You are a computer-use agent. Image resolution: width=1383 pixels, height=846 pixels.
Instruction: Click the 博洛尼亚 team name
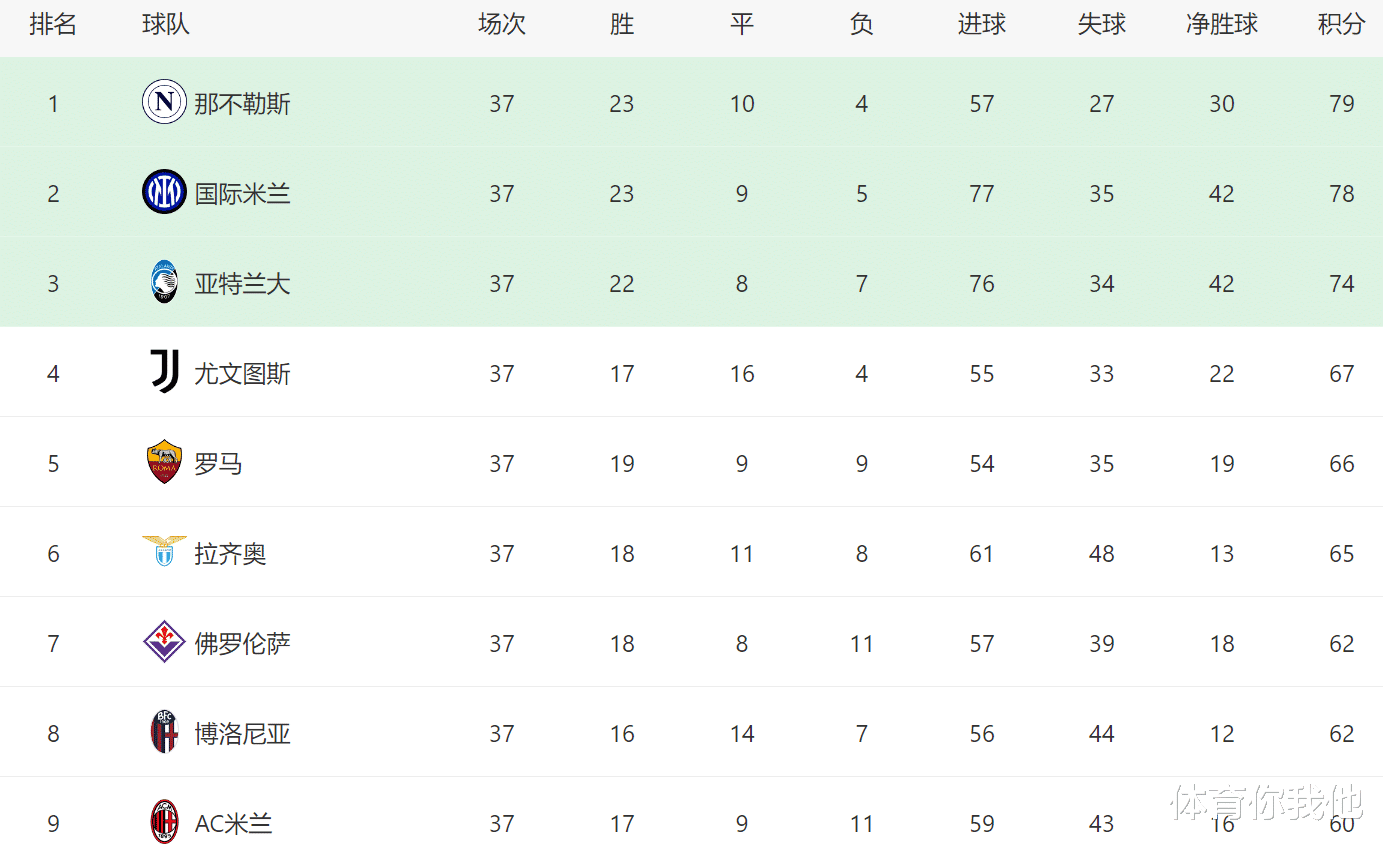242,734
